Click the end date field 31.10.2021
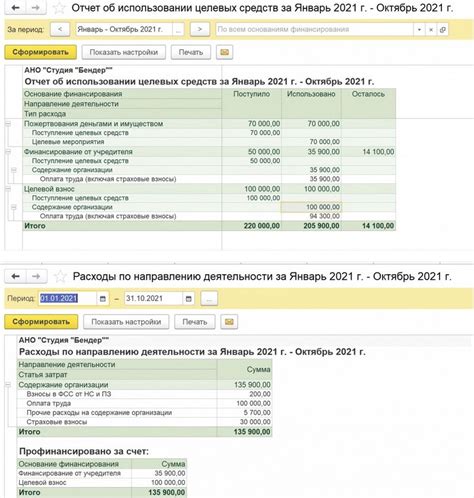The width and height of the screenshot is (474, 498). tap(154, 298)
